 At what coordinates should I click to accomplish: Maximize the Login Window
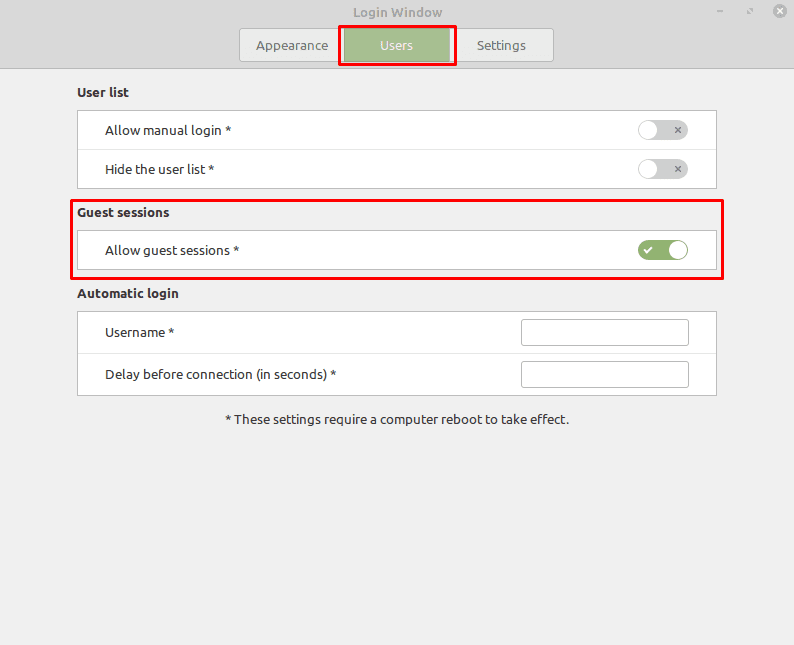(750, 11)
